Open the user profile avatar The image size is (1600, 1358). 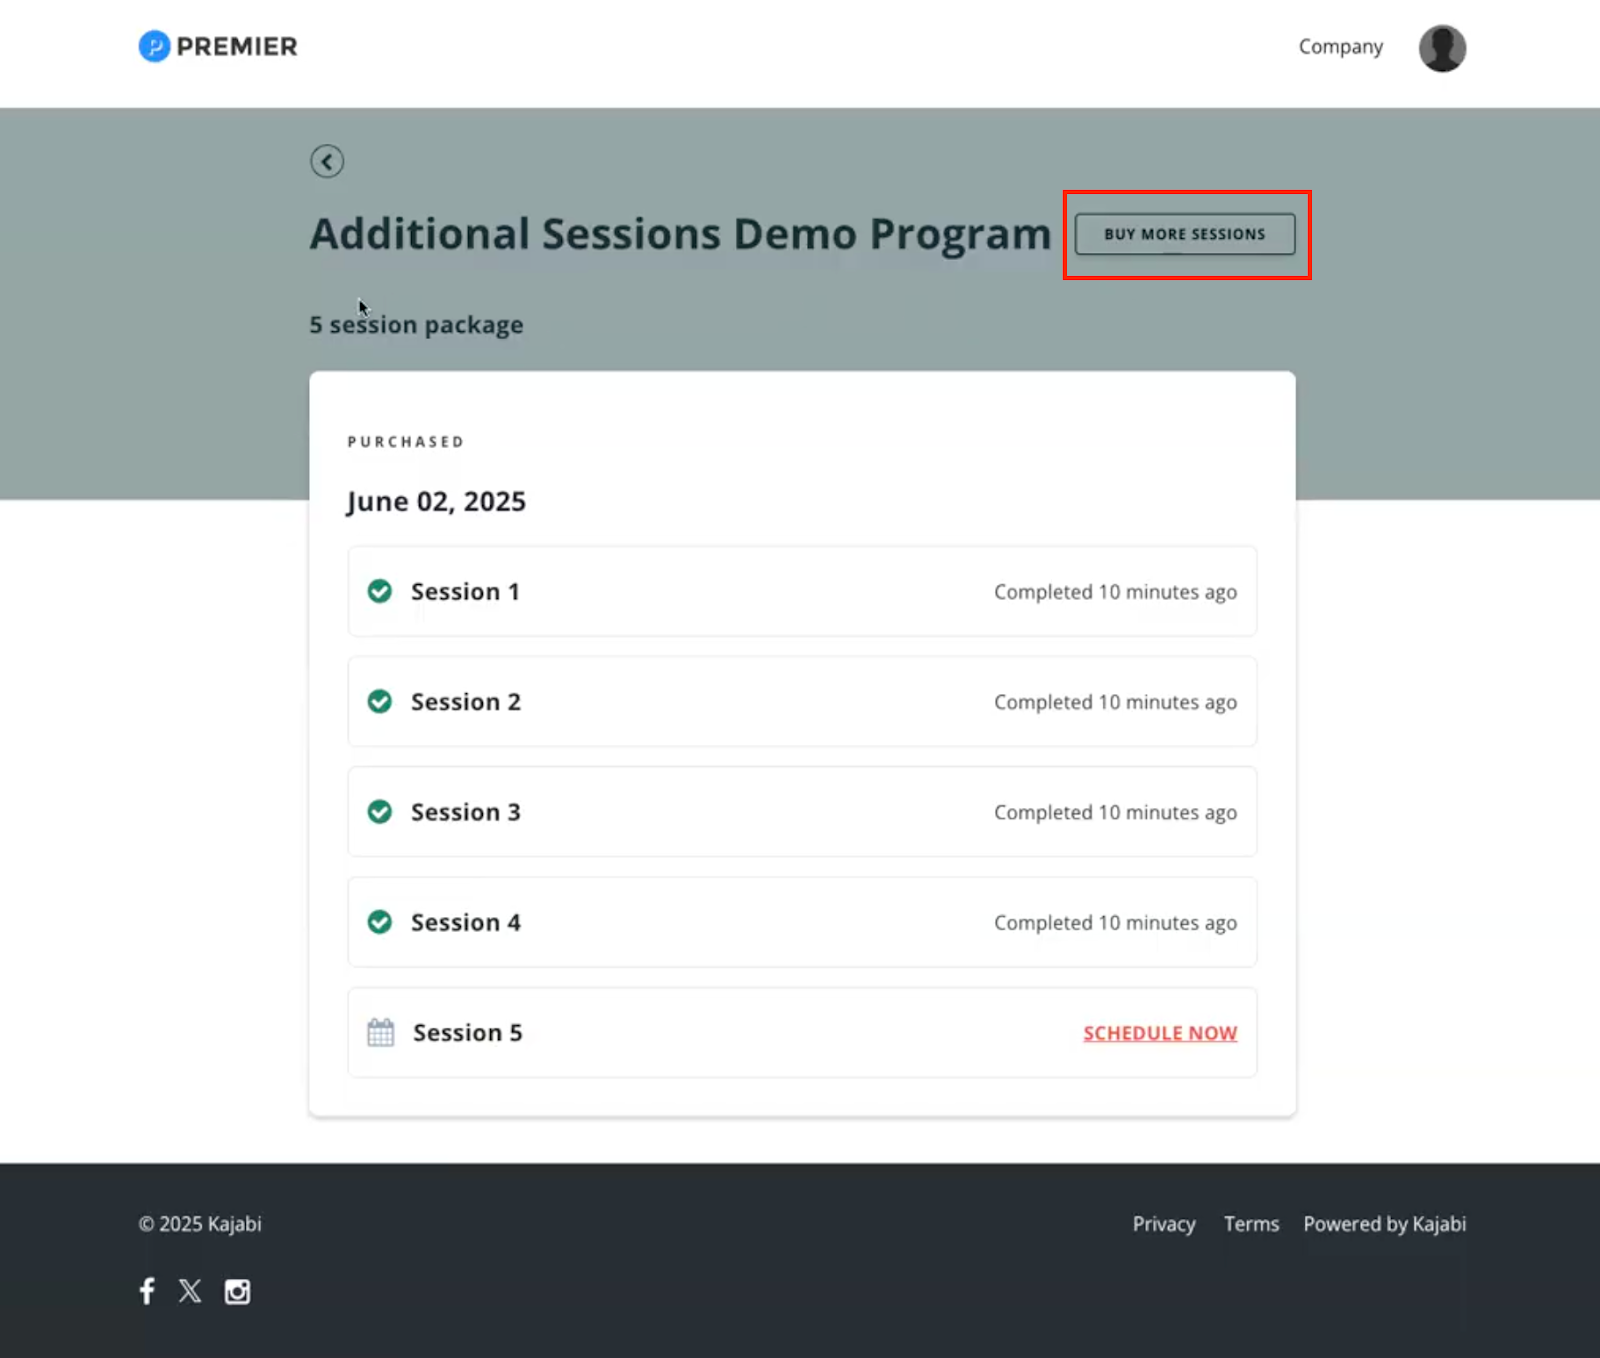[1441, 46]
